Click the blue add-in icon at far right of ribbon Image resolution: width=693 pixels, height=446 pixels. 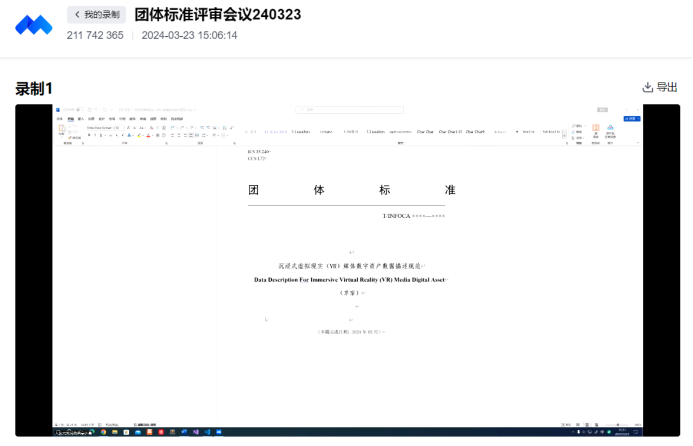click(x=609, y=129)
